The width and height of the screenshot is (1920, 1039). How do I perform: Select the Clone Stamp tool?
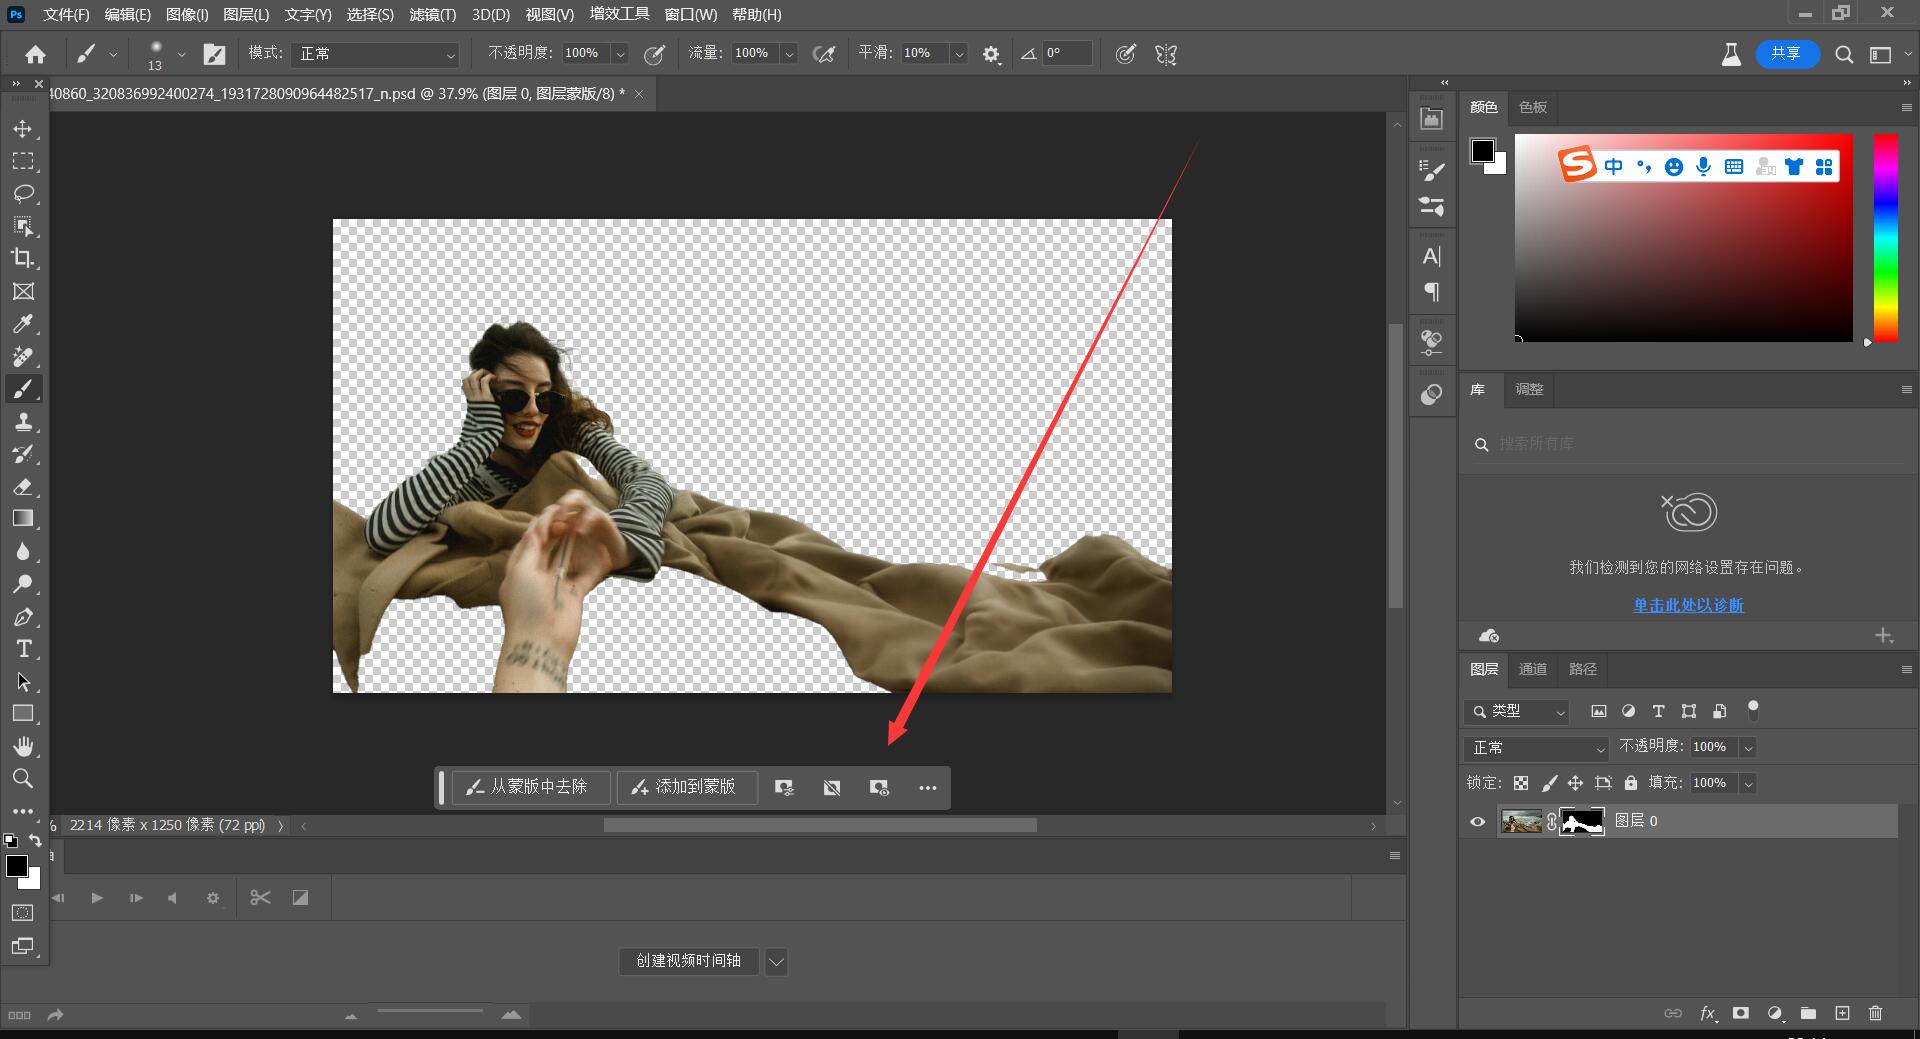coord(23,421)
